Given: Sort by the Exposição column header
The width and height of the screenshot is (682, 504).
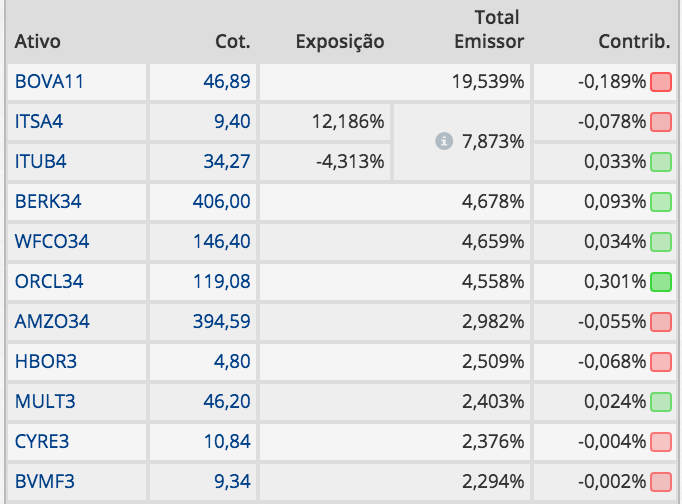Looking at the screenshot, I should point(340,42).
